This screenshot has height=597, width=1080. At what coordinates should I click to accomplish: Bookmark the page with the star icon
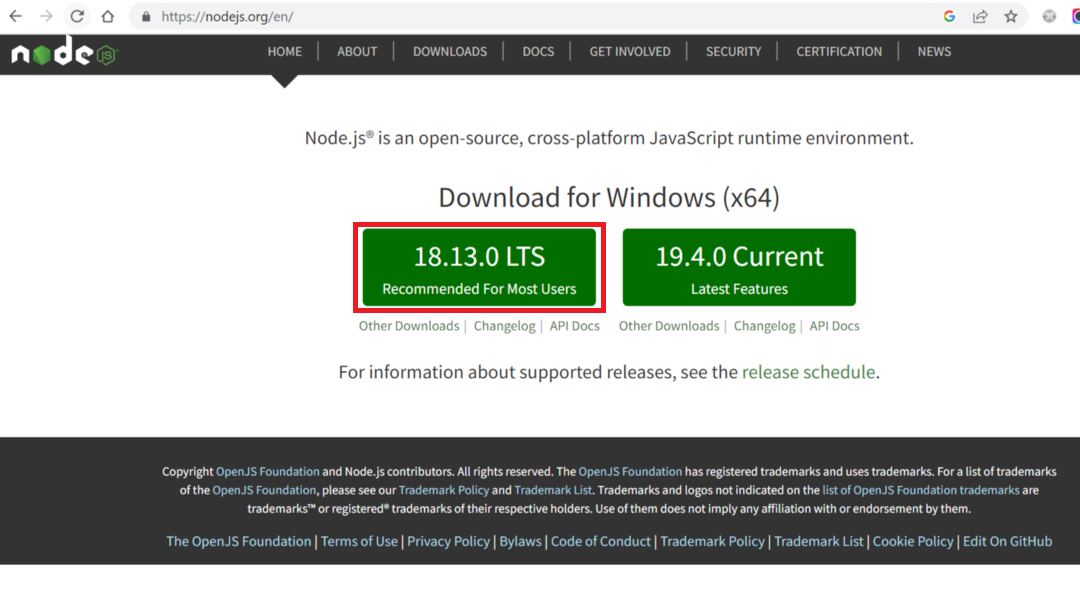point(1010,17)
